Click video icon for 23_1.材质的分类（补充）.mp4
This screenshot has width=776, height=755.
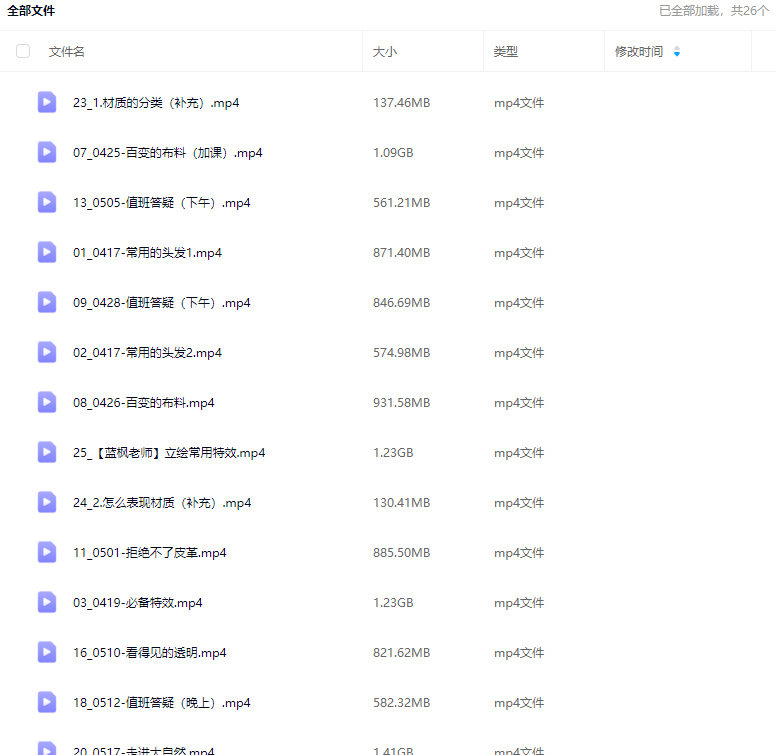coord(47,102)
